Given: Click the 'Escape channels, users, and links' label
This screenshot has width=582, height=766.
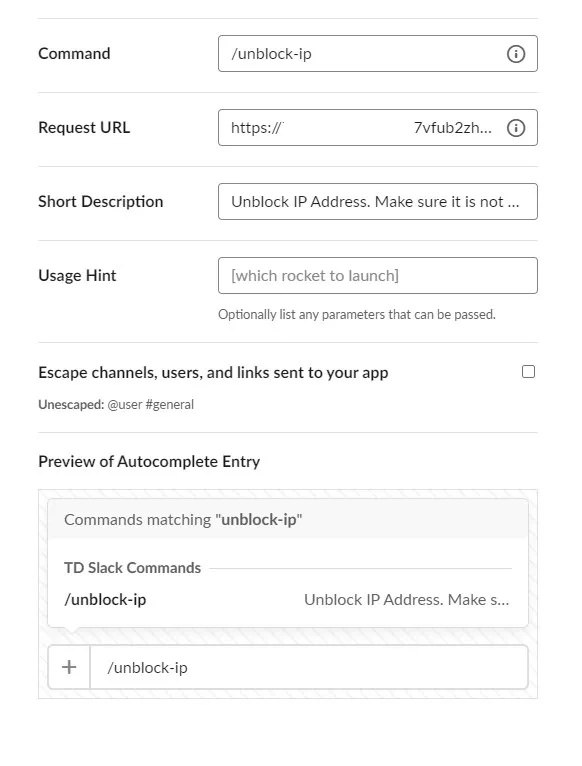Looking at the screenshot, I should pyautogui.click(x=213, y=373).
